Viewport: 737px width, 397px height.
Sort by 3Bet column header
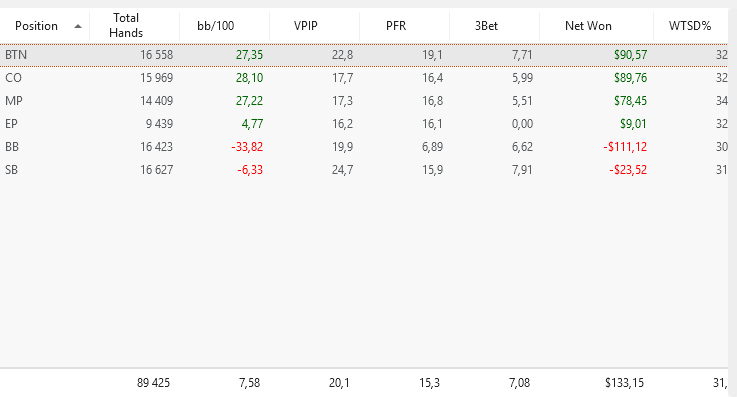click(494, 26)
